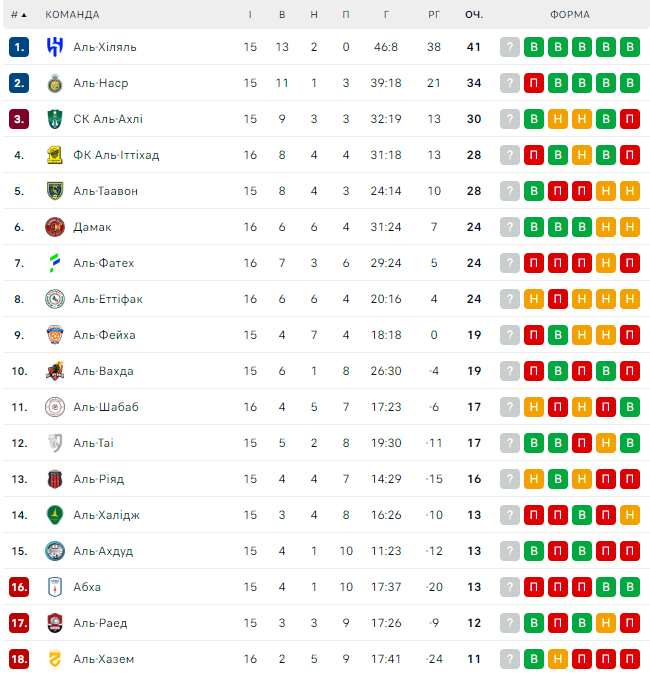This screenshot has width=650, height=676.
Task: Click the ФОРМА column header
Action: click(x=569, y=15)
